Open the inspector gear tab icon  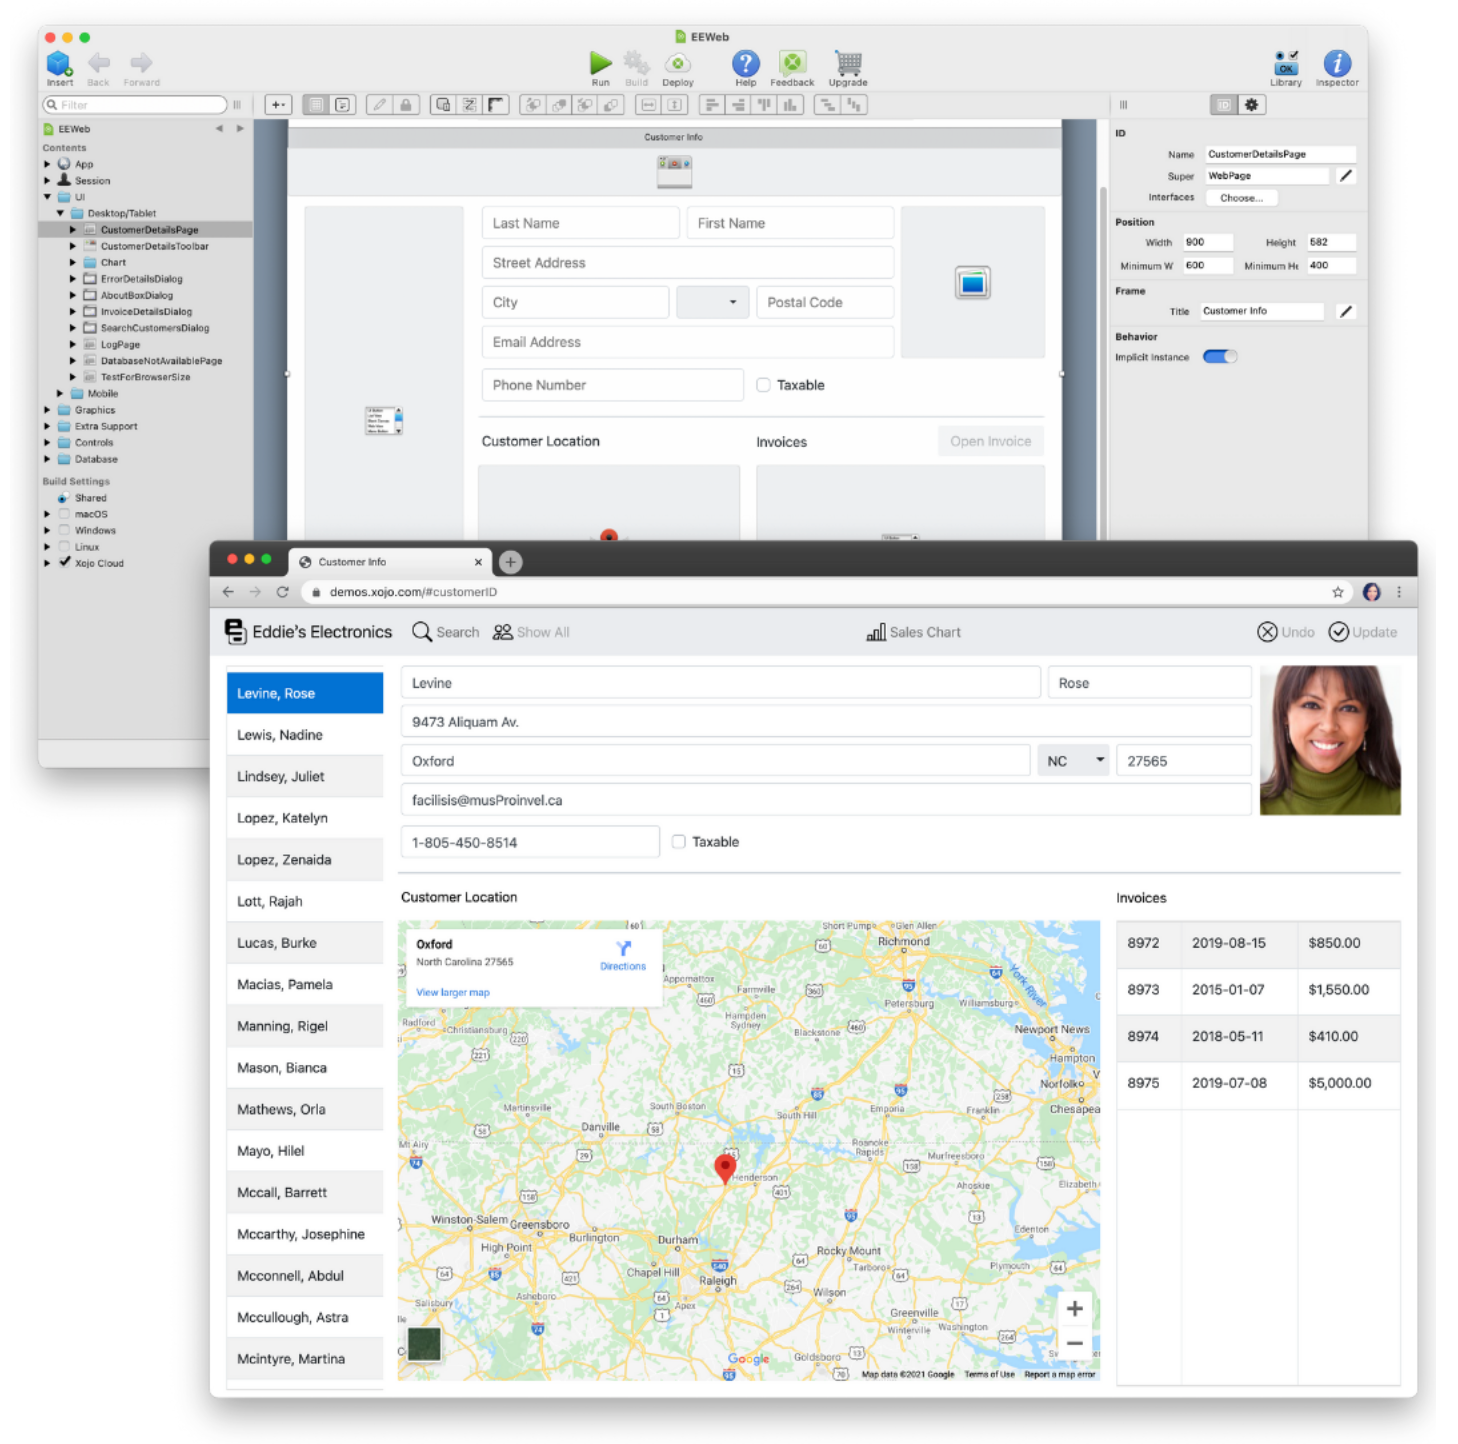(1251, 105)
